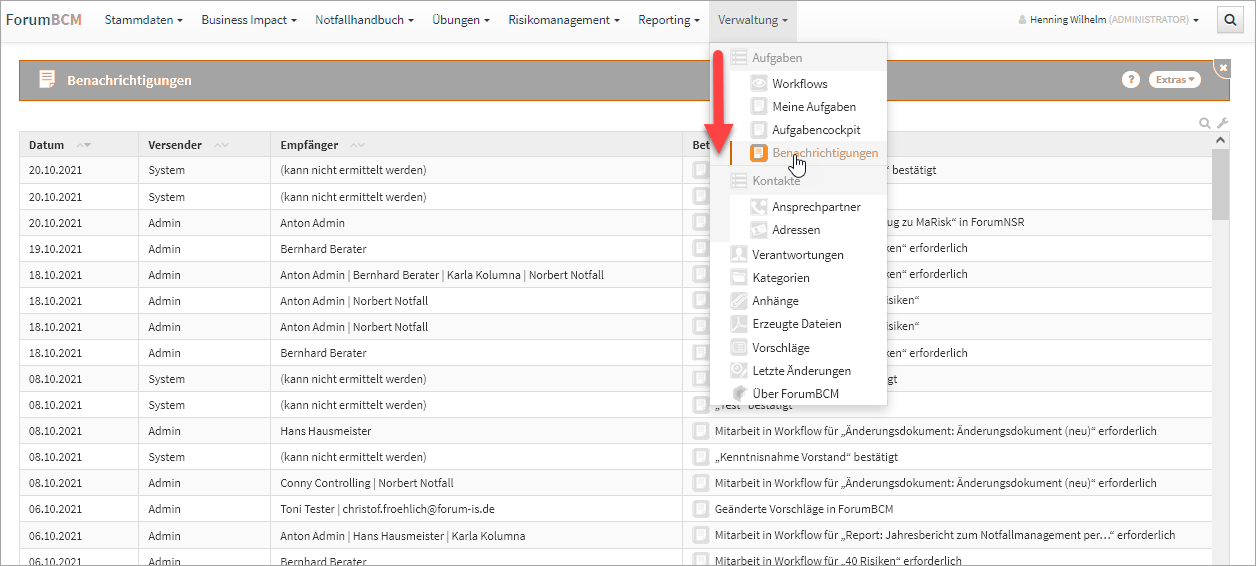Open Workflows from the Verwaltung menu
Screen dimensions: 1256x566
(x=799, y=84)
